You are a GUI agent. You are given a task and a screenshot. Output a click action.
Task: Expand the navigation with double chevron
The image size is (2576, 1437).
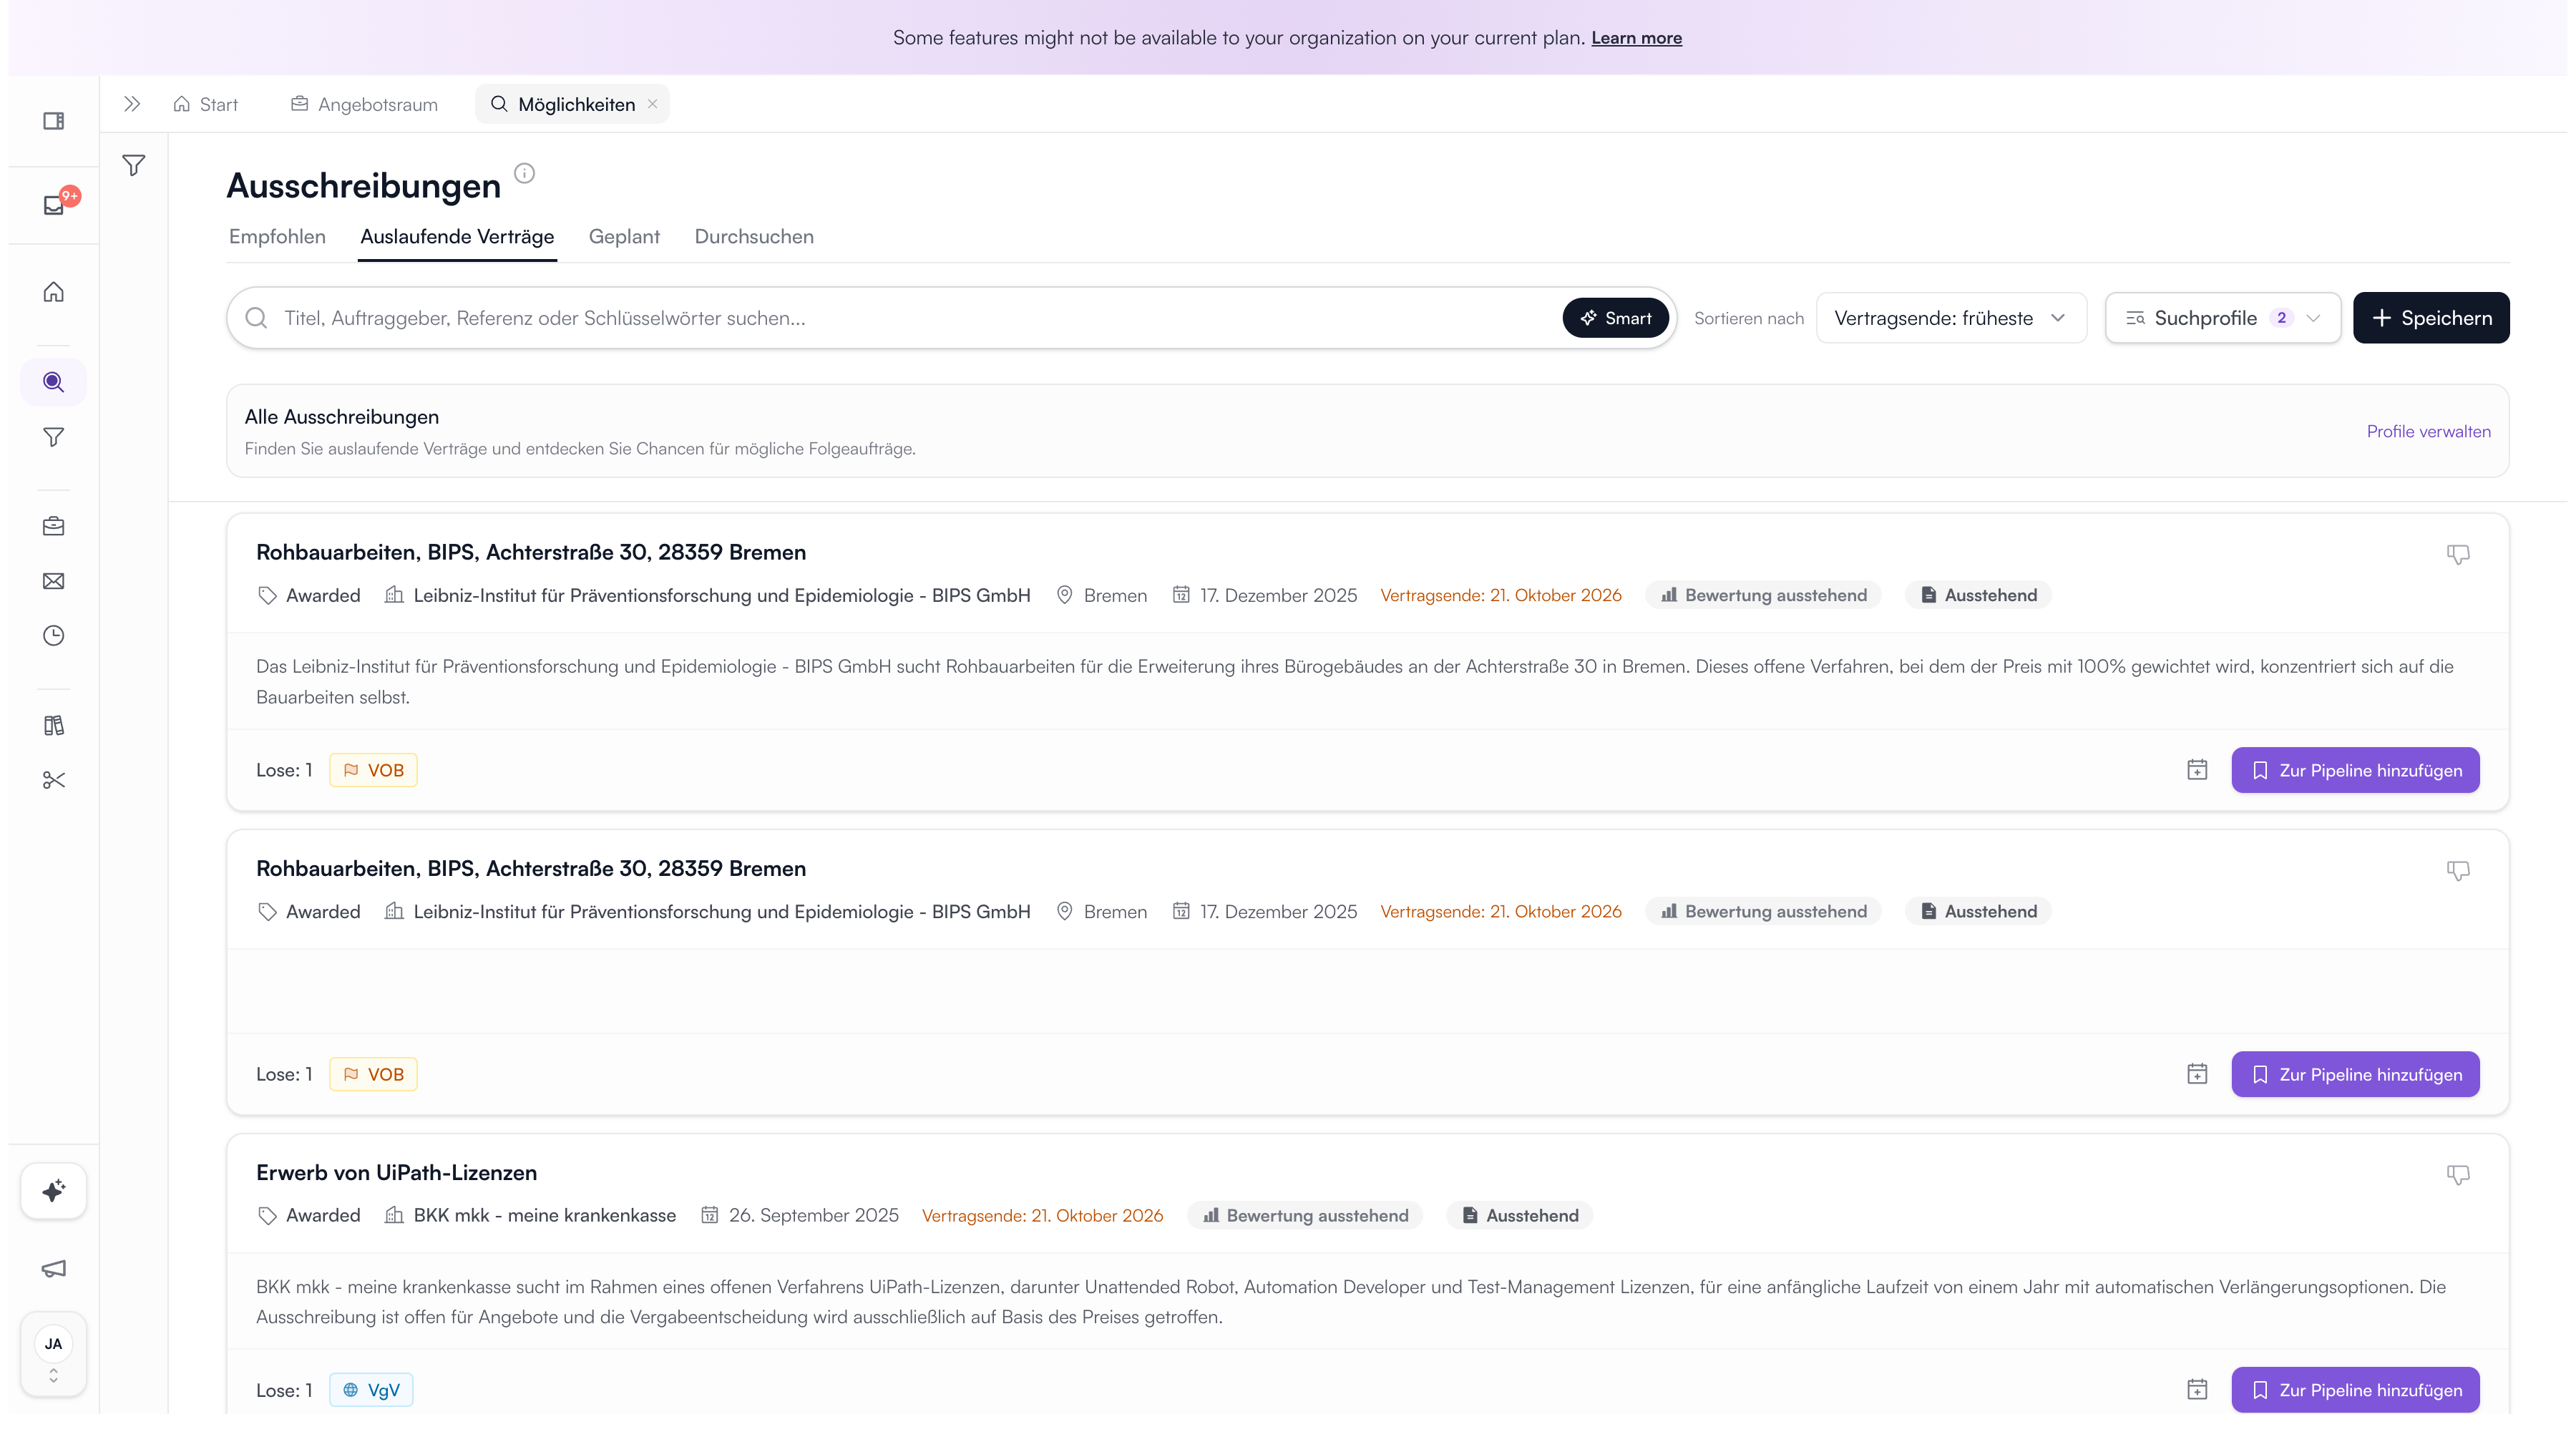tap(132, 104)
